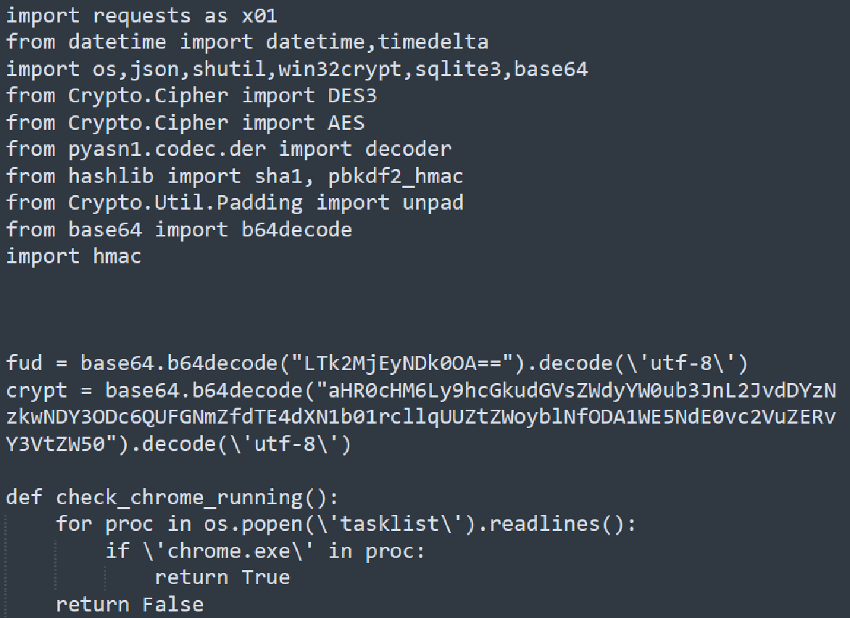The width and height of the screenshot is (850, 618).
Task: Place cursor on 'DES3' import
Action: (x=352, y=96)
